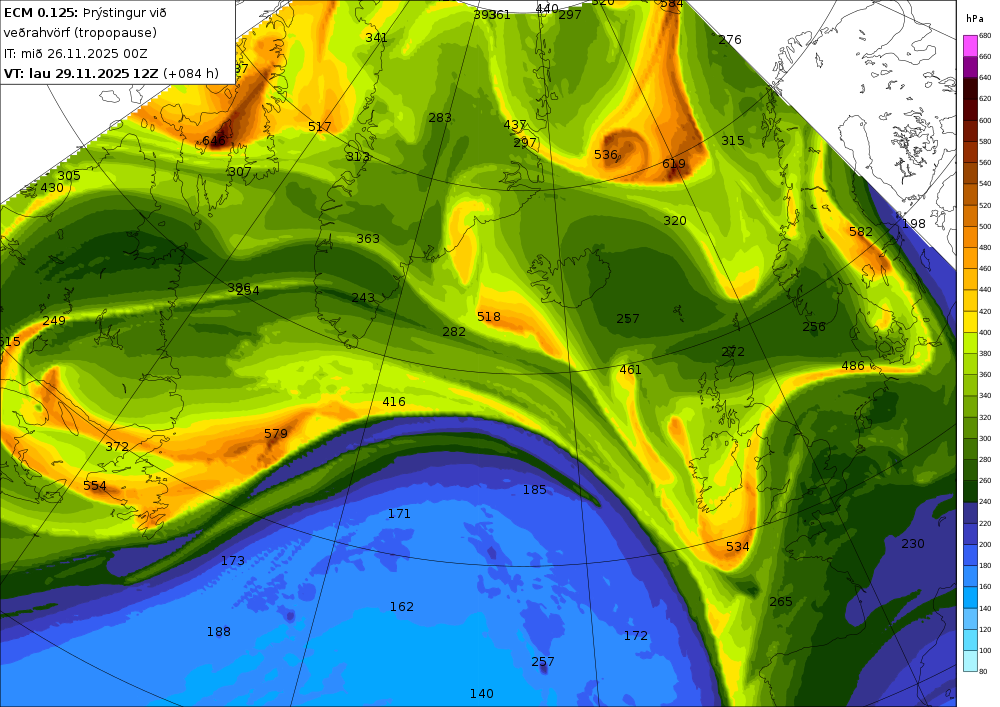The image size is (1000, 707).
Task: Click the map value "171"
Action: pyautogui.click(x=399, y=513)
